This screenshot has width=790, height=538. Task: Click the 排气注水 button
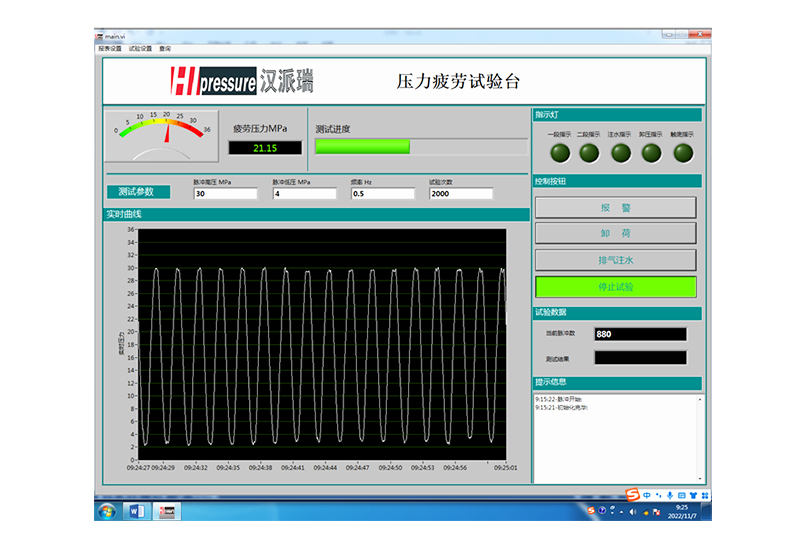(616, 260)
